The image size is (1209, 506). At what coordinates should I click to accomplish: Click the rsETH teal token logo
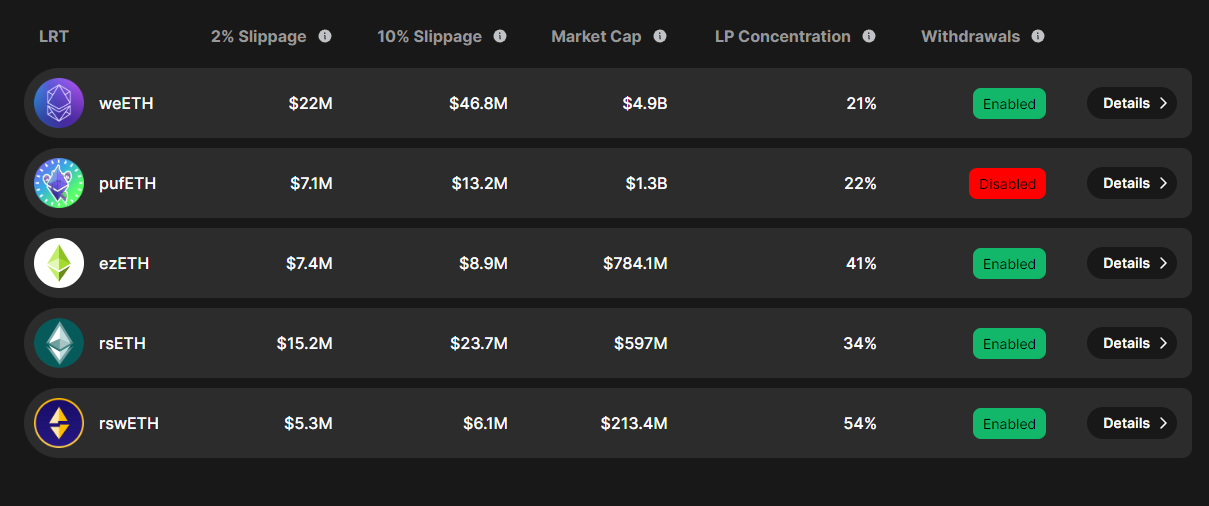(x=59, y=343)
